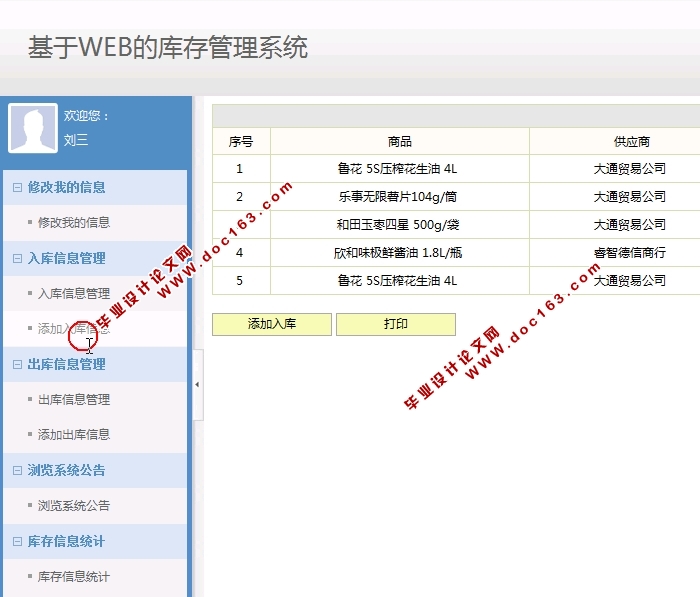The height and width of the screenshot is (597, 700).
Task: Click sequence number 1 cell
Action: [x=240, y=169]
